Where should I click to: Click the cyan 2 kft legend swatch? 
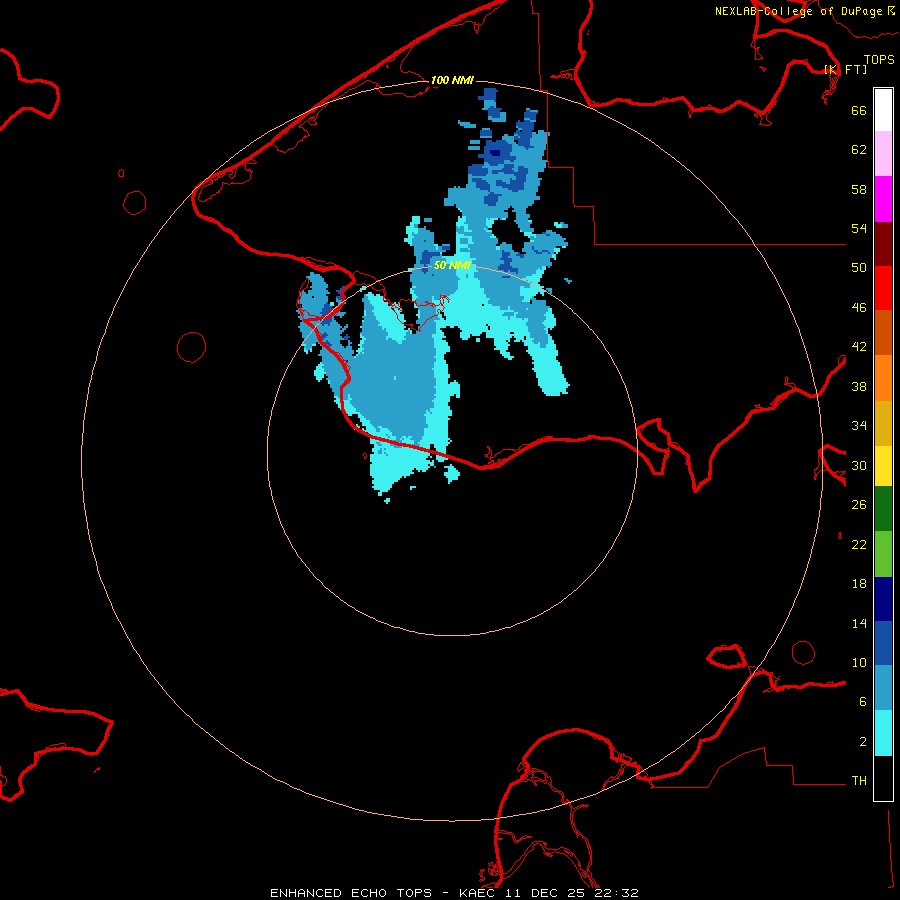click(x=883, y=733)
